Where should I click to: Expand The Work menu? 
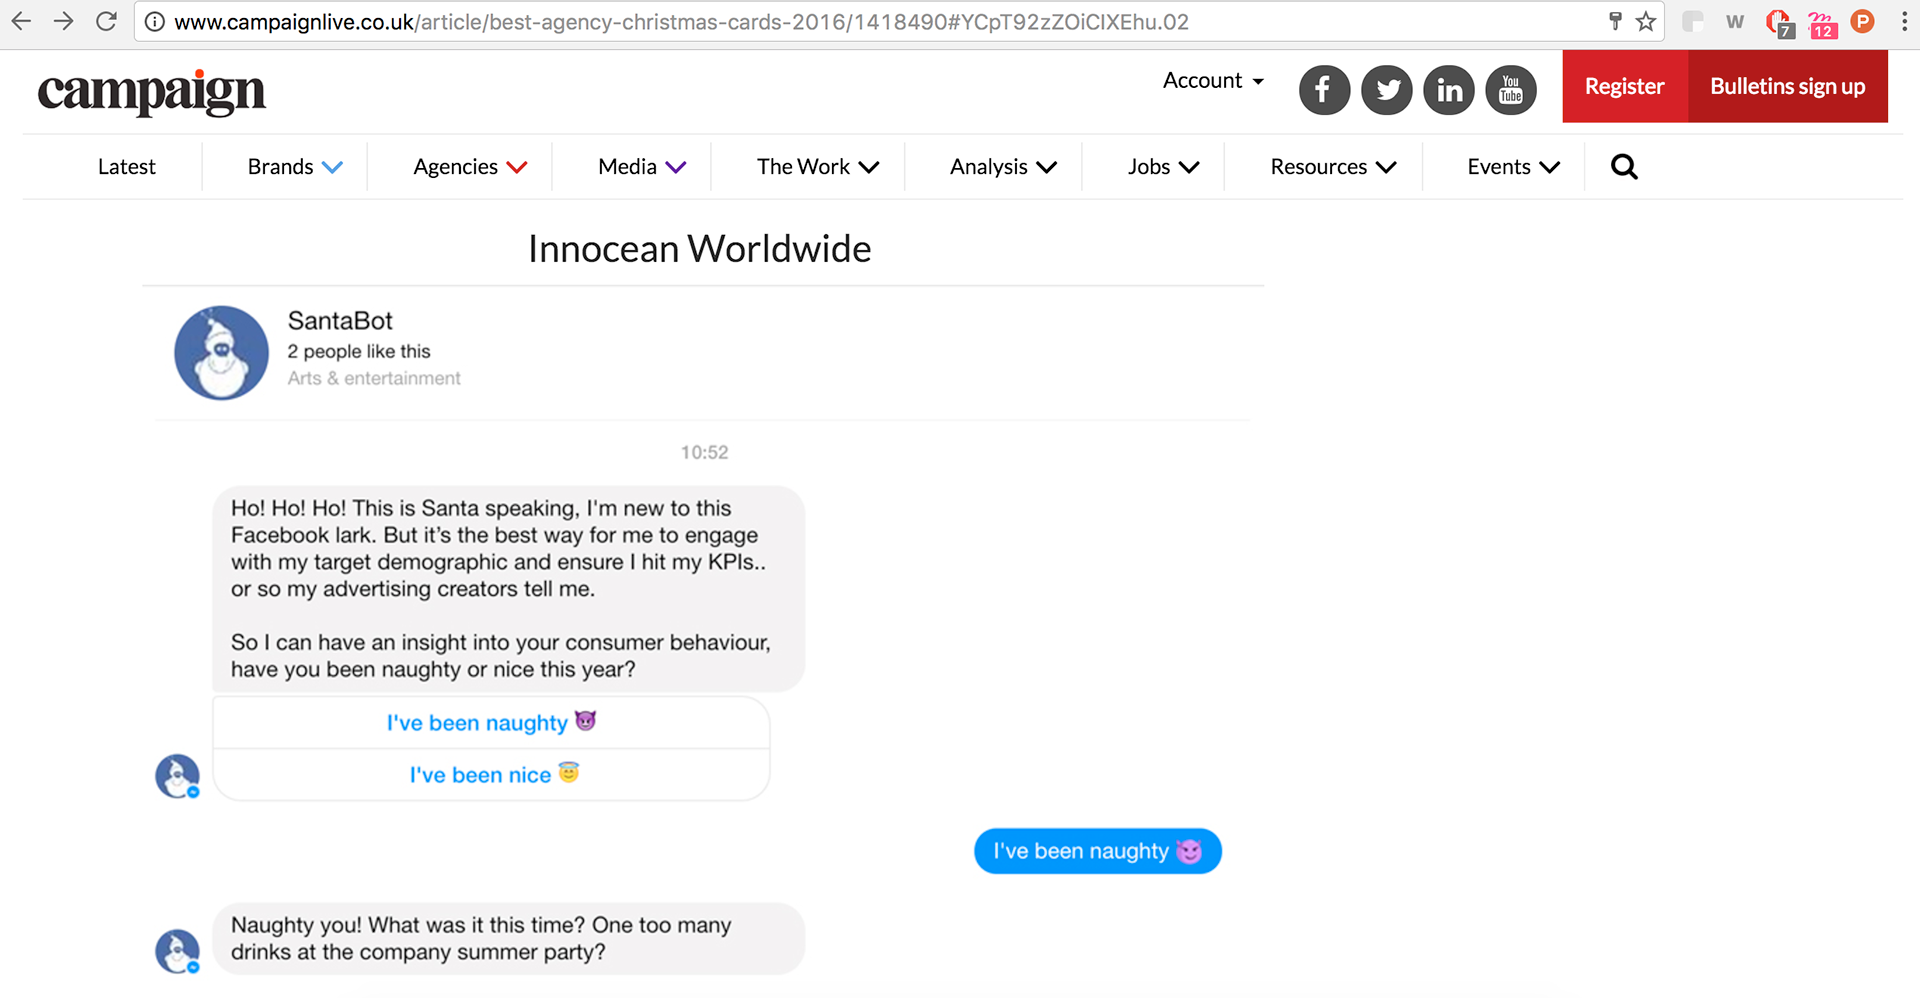[818, 167]
